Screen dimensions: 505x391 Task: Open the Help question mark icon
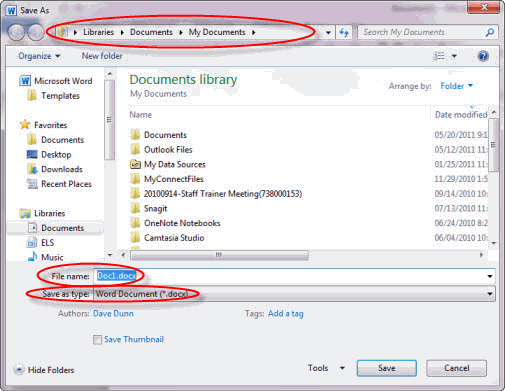point(483,56)
